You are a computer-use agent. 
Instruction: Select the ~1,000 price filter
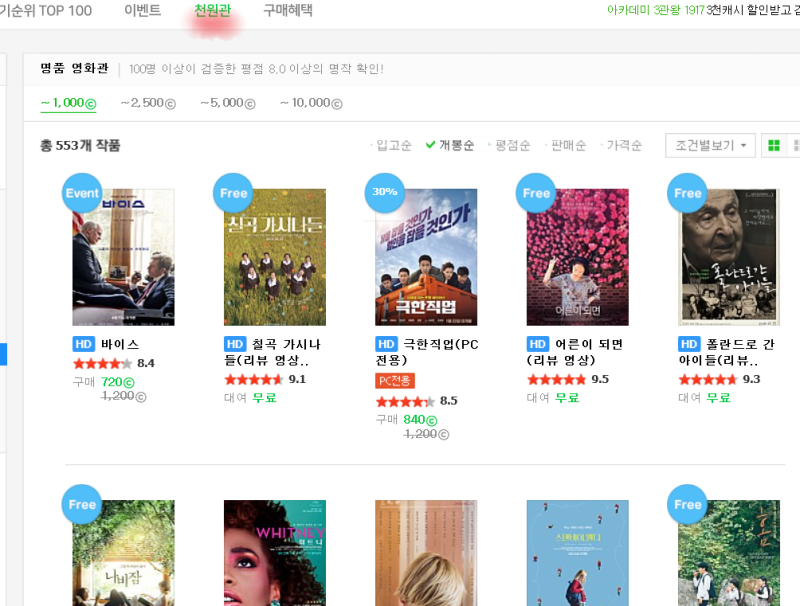(x=68, y=103)
